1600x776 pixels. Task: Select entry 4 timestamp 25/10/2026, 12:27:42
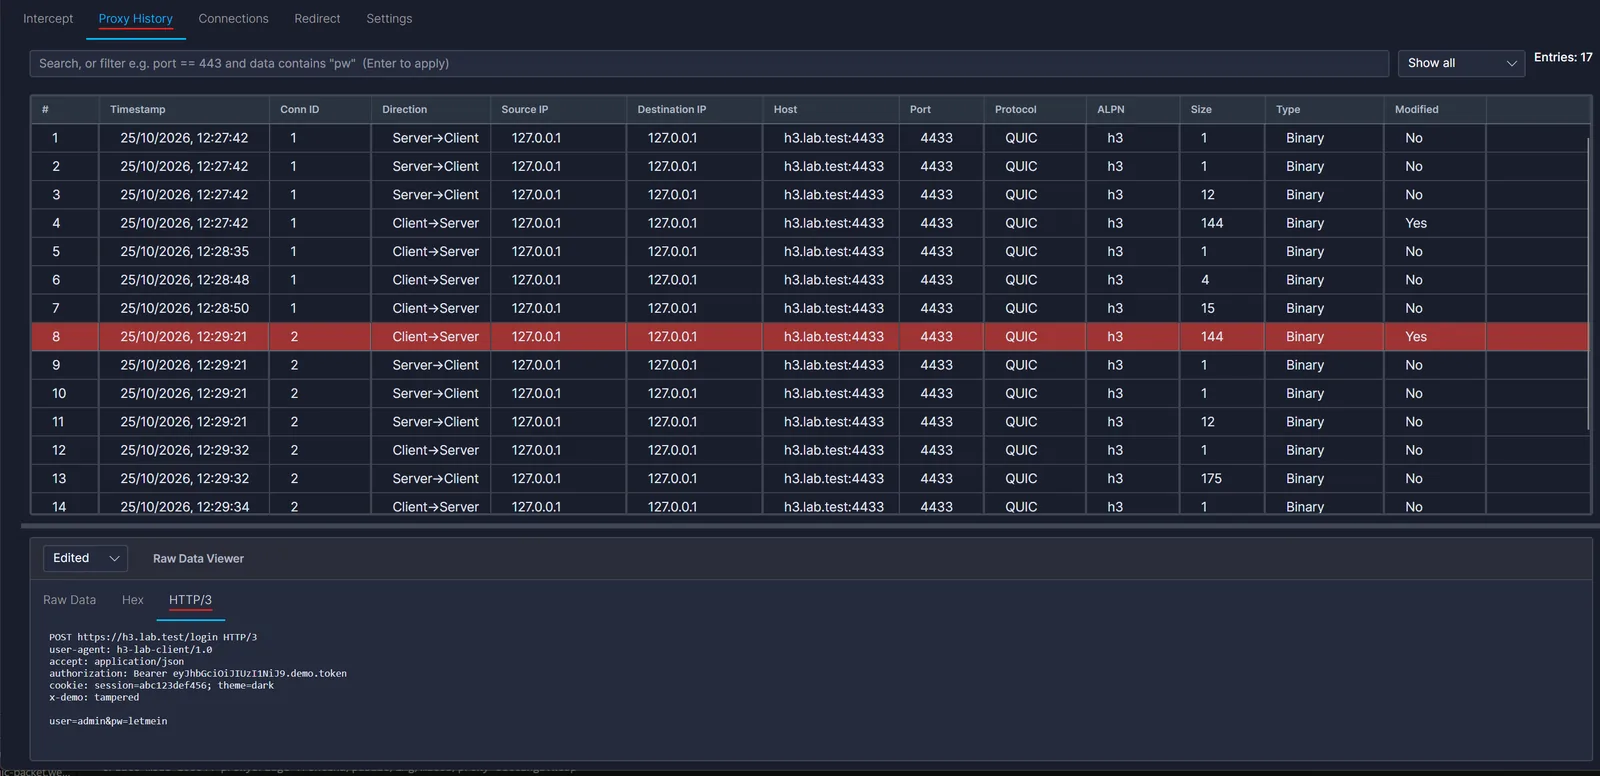[x=184, y=223]
